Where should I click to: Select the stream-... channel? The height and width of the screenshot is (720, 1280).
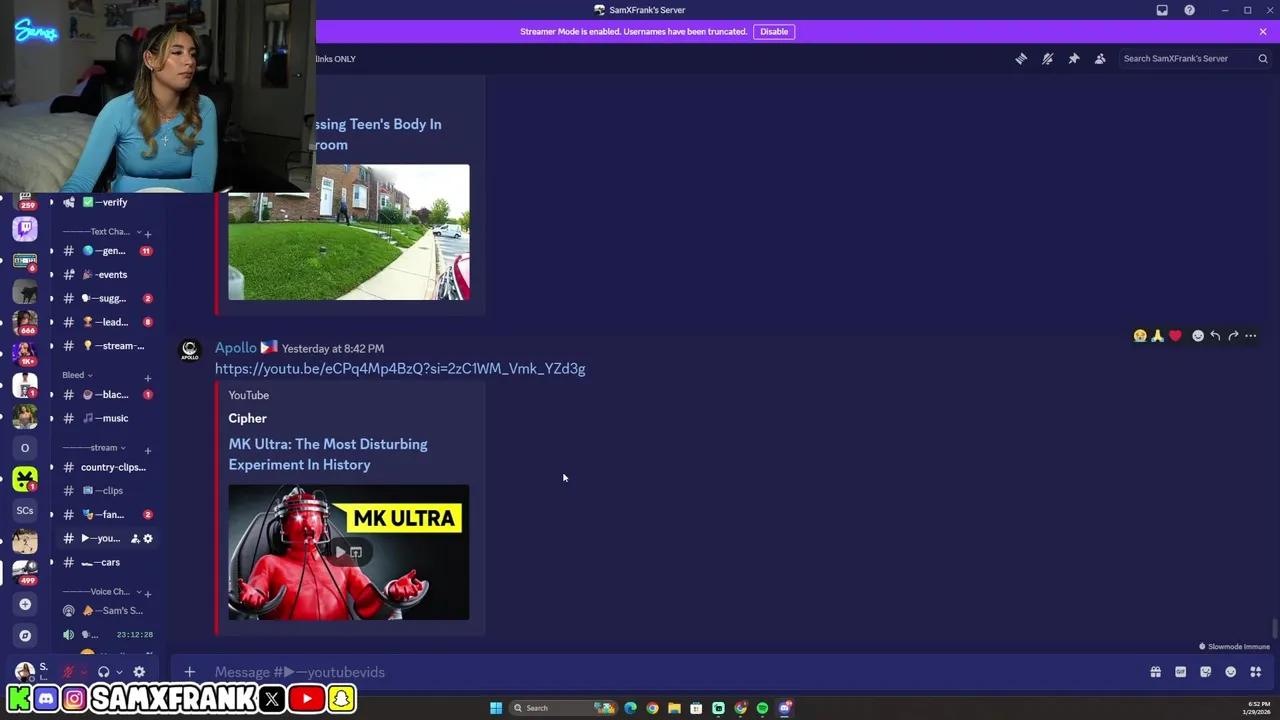(x=106, y=346)
